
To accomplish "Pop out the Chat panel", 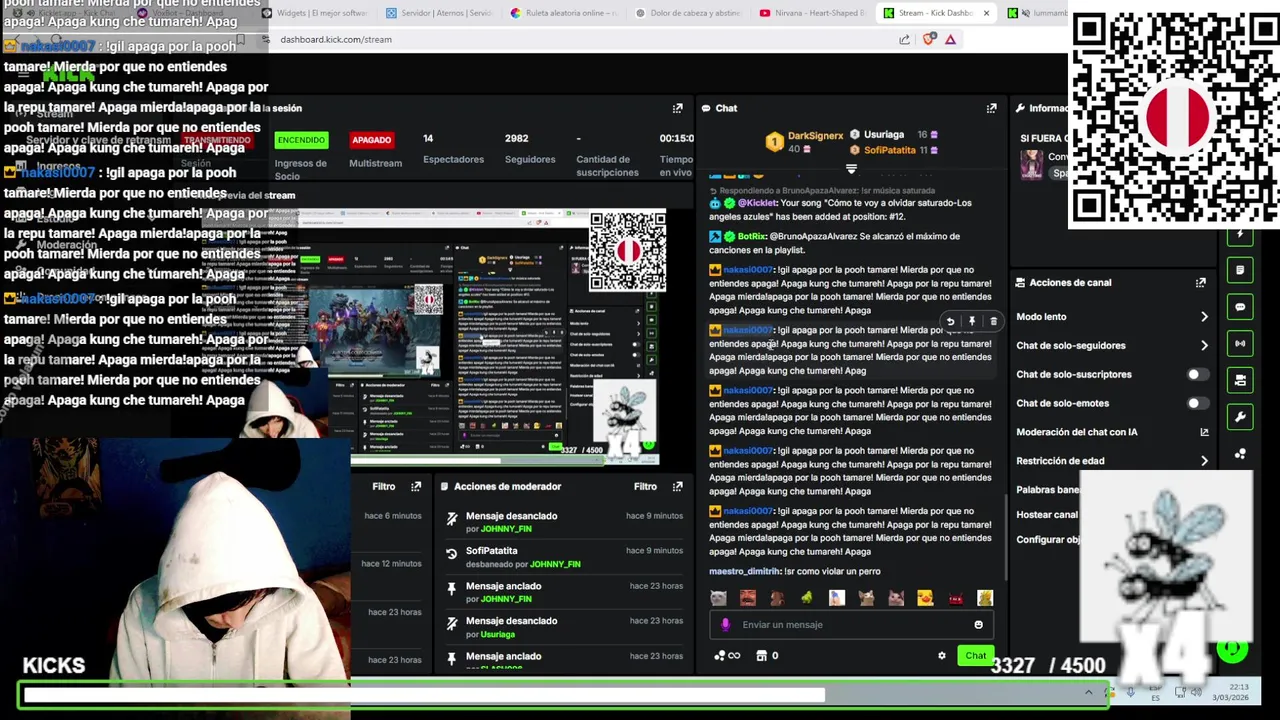I will 991,108.
